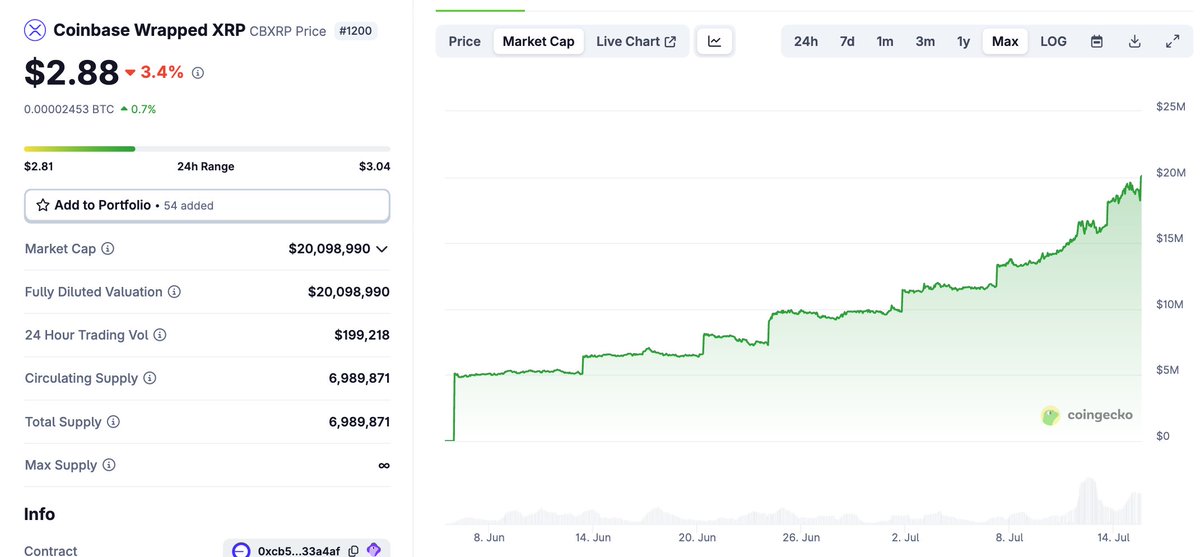Viewport: 1200px width, 557px height.
Task: Click the 0xcb5...33a4af contract address
Action: 299,551
